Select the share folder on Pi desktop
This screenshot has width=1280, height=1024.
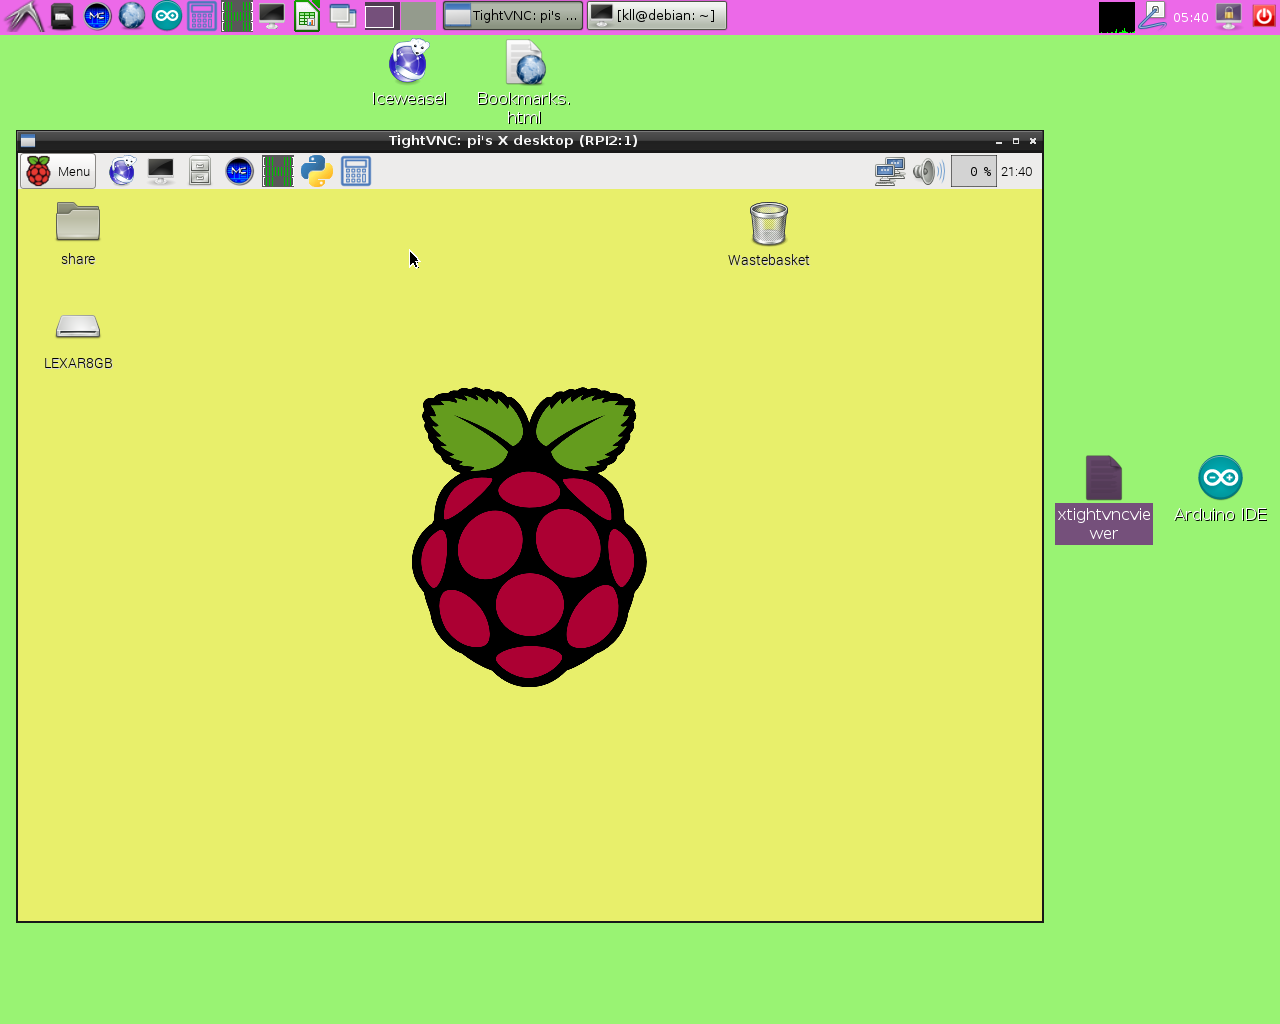78,222
